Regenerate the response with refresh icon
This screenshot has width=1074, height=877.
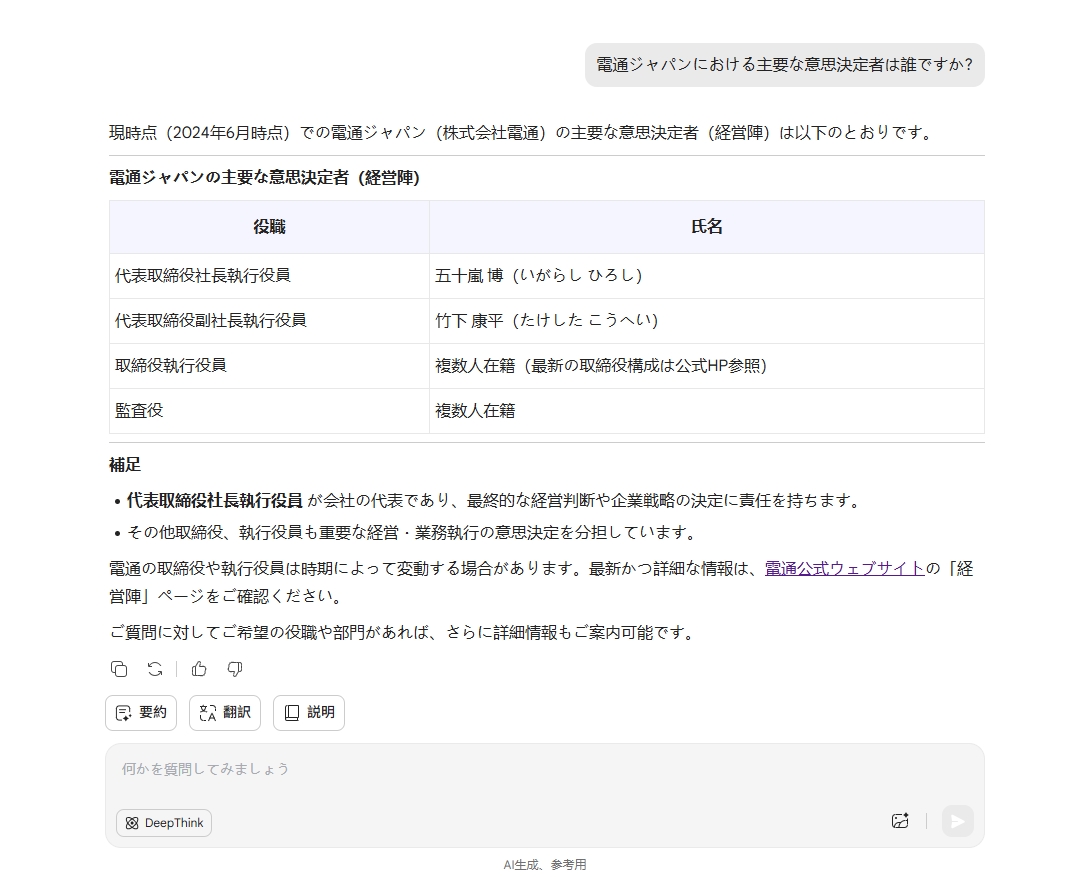pyautogui.click(x=155, y=669)
